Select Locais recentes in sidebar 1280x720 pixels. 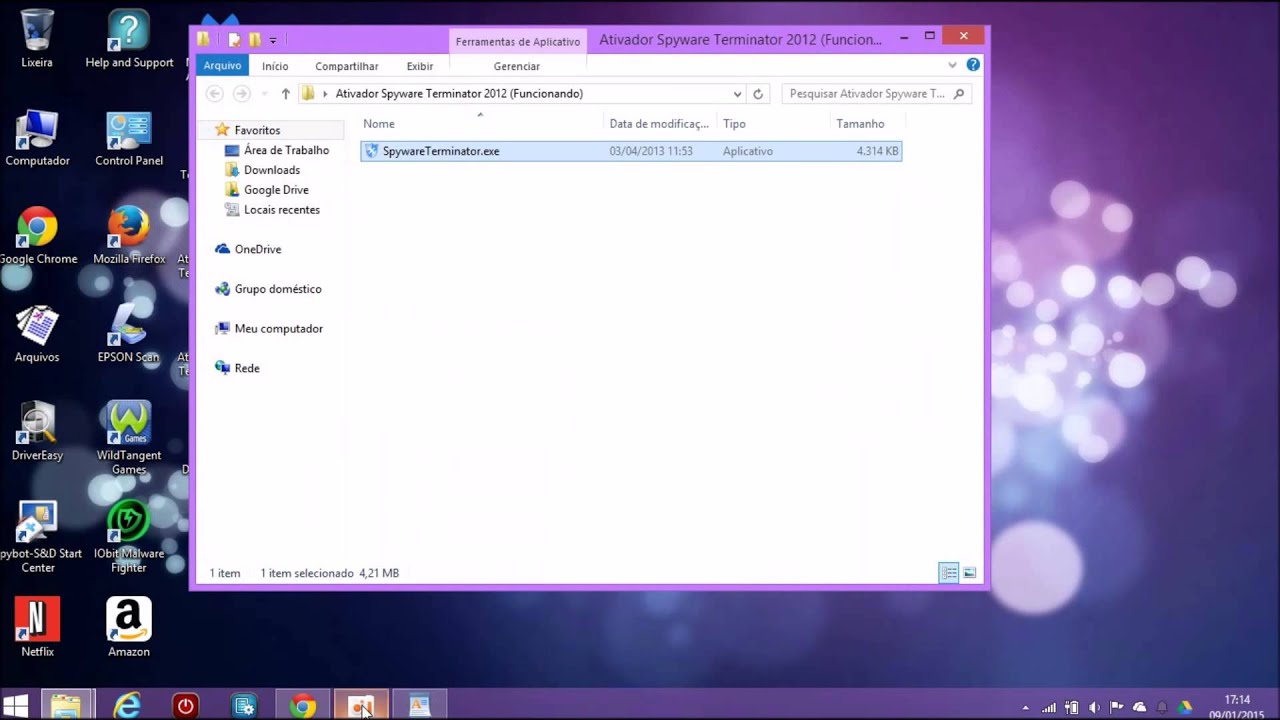(x=272, y=210)
